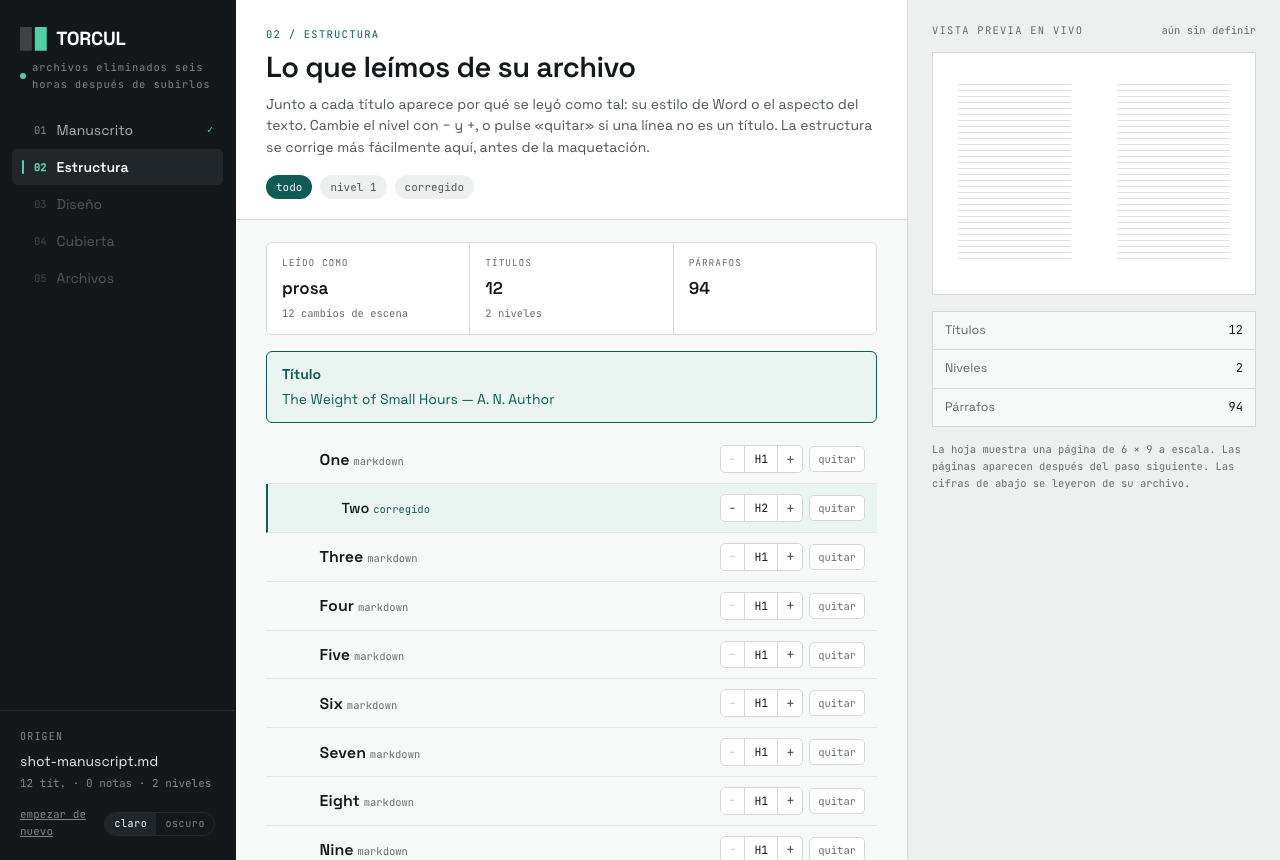1280x860 pixels.
Task: Remove heading Seven with quitar
Action: click(x=837, y=752)
